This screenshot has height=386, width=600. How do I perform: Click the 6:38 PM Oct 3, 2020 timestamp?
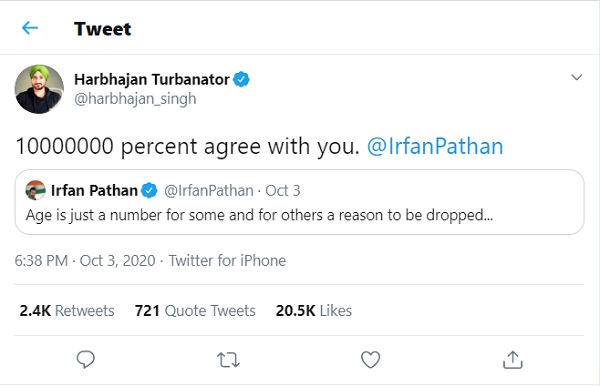[85, 261]
